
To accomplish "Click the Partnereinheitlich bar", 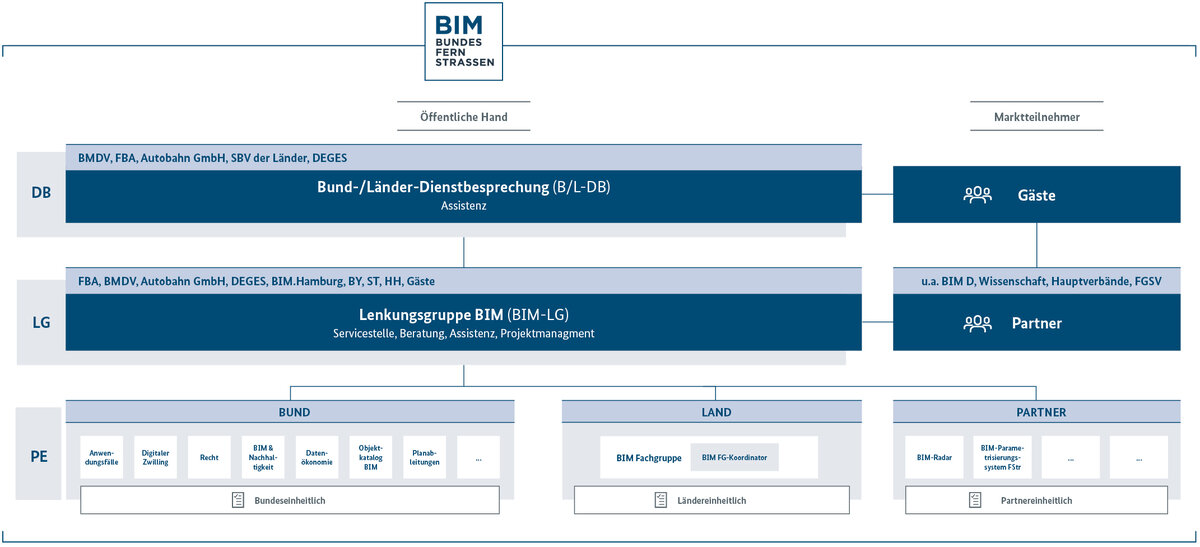I will click(1036, 500).
